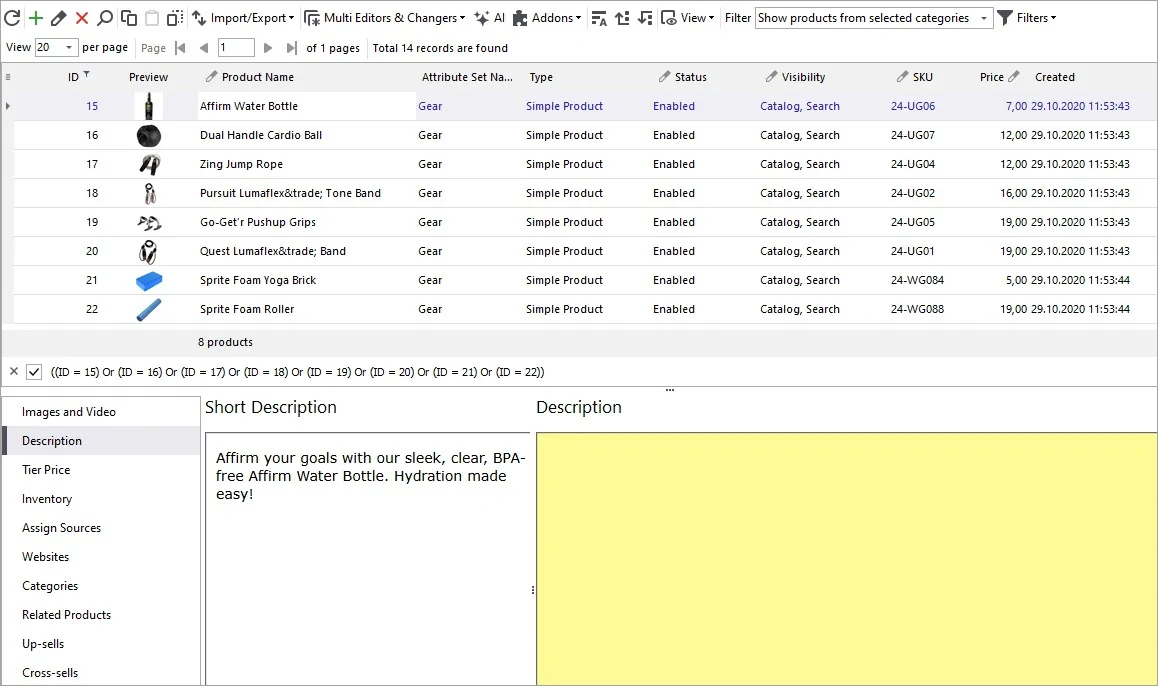The height and width of the screenshot is (686, 1158).
Task: Remove the ID filter with the X icon
Action: 13,371
